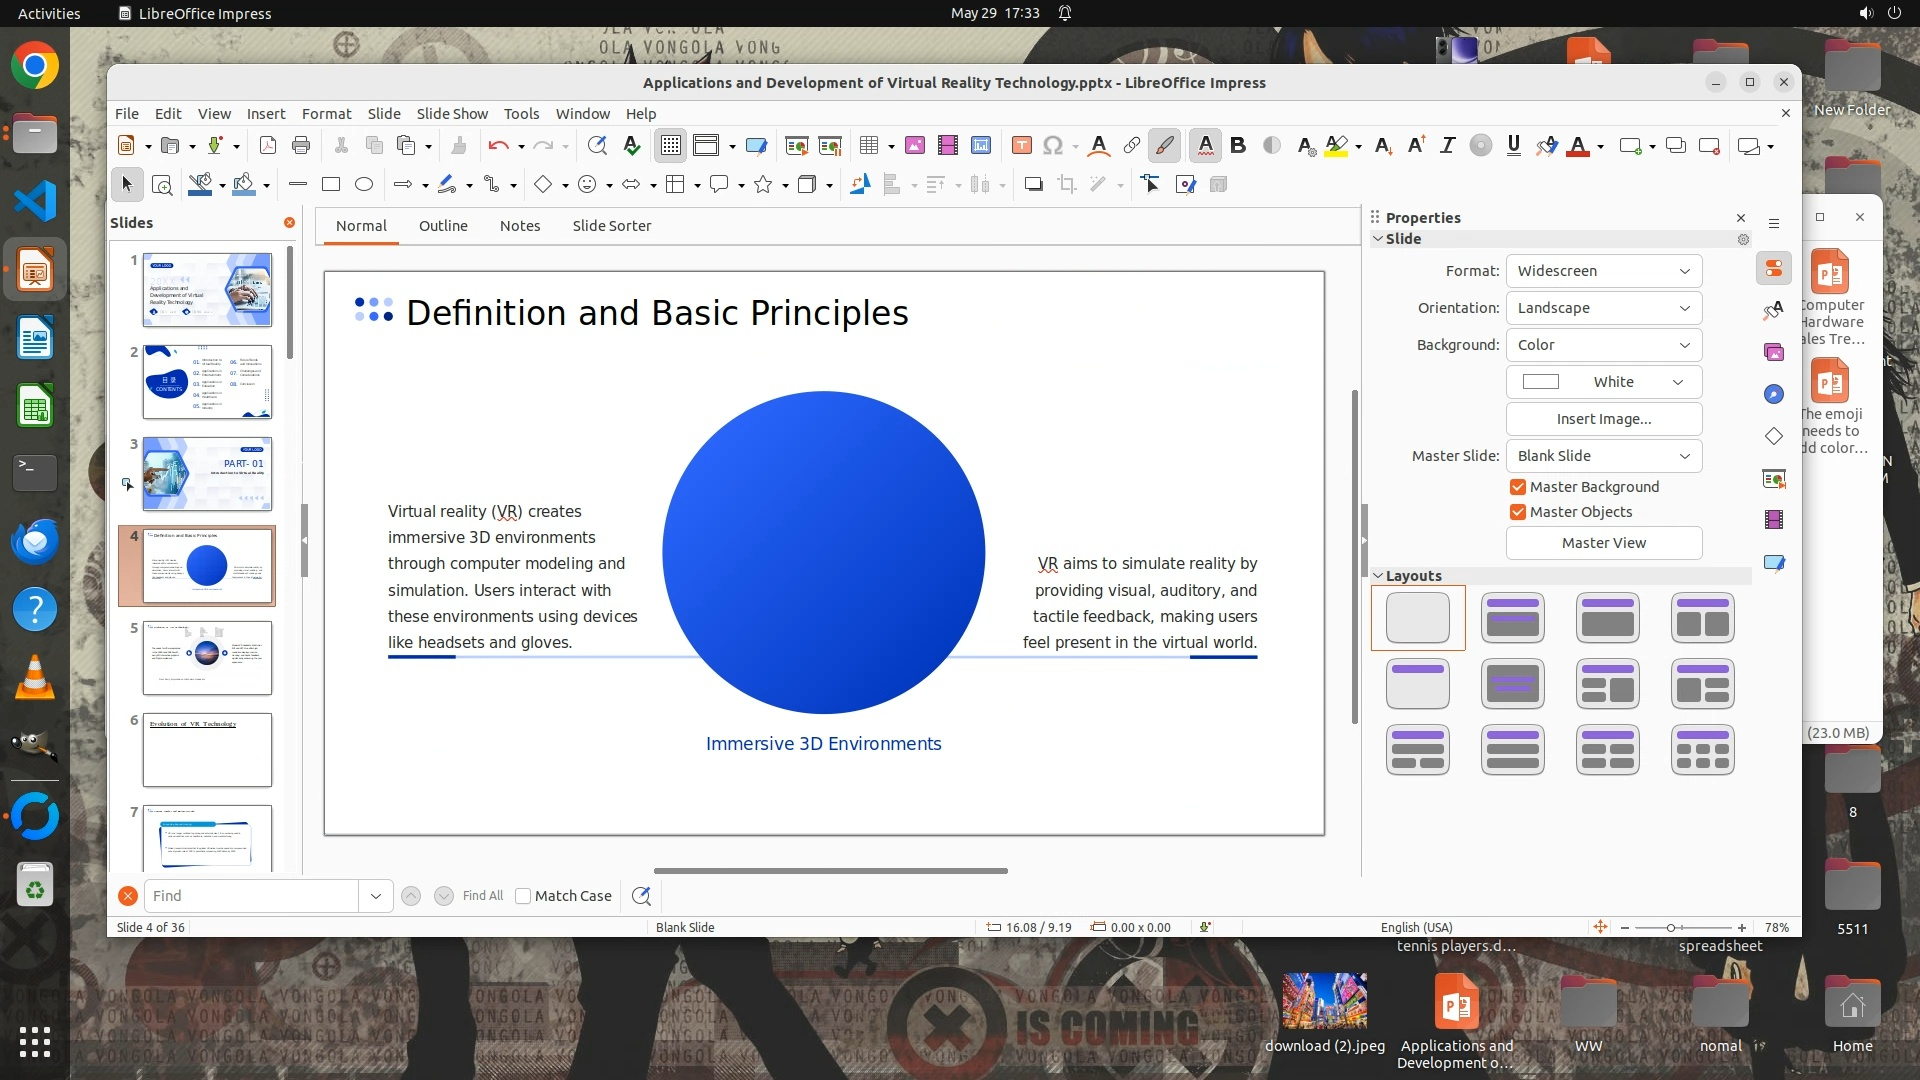Collapse the Layouts section
This screenshot has width=1920, height=1080.
pos(1378,576)
